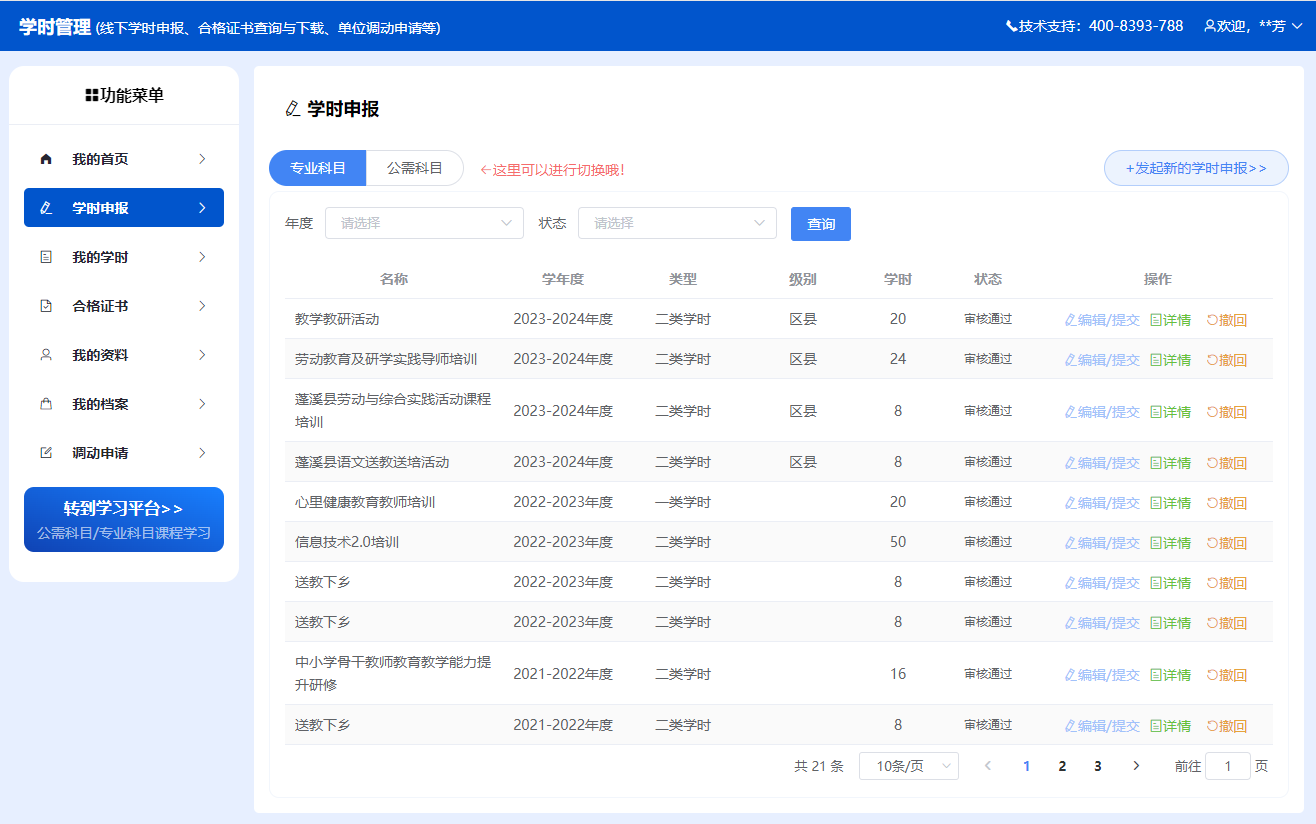
Task: Click the 前往 page number input
Action: [x=1228, y=766]
